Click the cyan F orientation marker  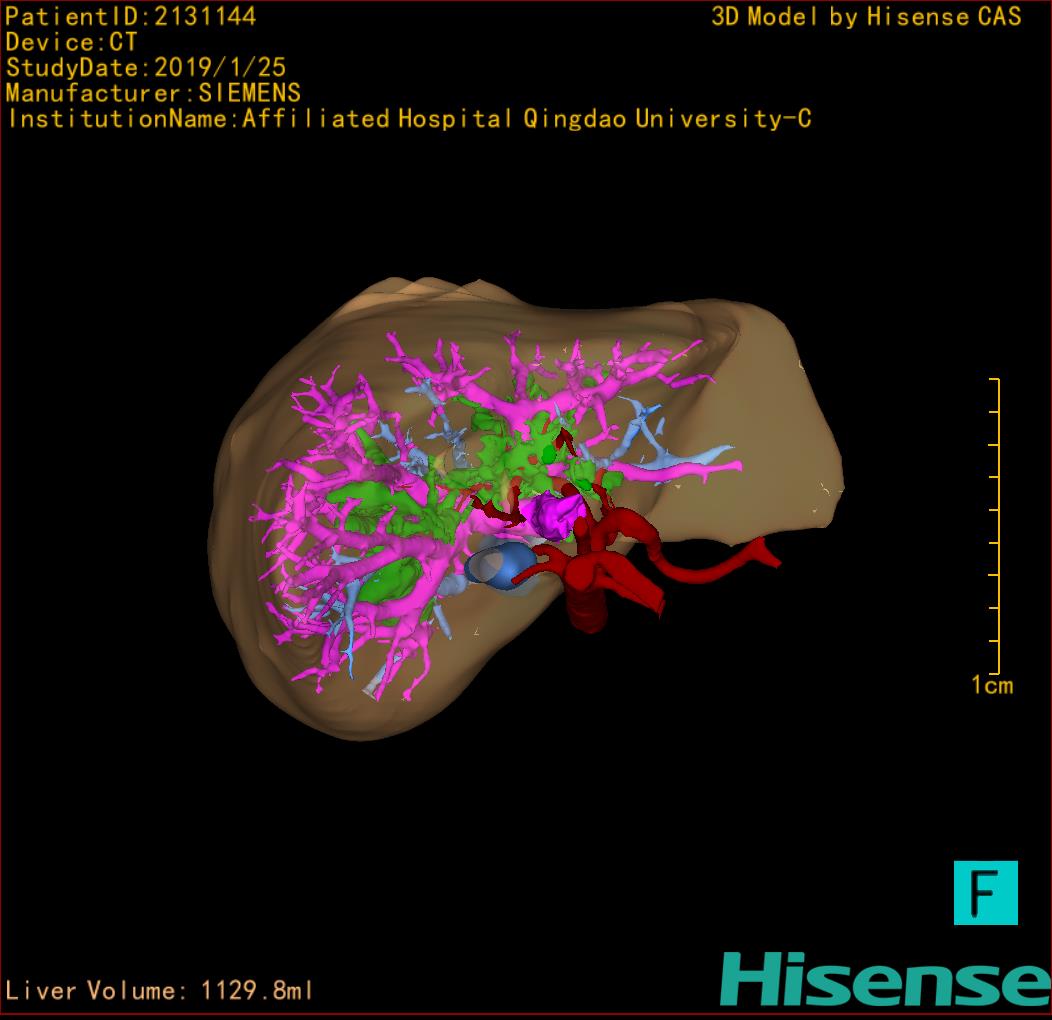pos(985,892)
